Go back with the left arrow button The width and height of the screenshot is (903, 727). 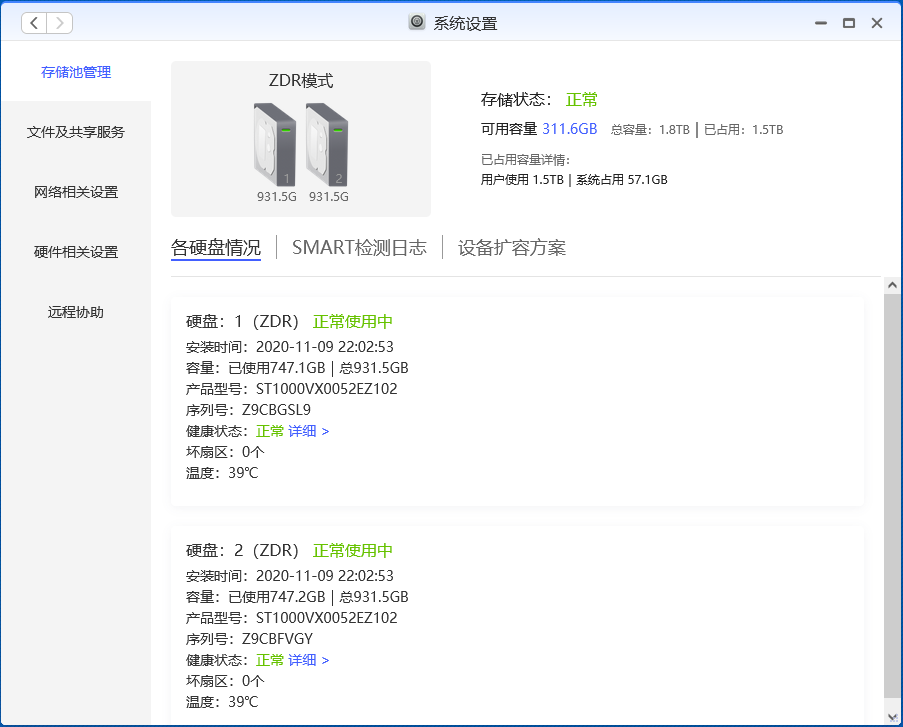coord(34,23)
